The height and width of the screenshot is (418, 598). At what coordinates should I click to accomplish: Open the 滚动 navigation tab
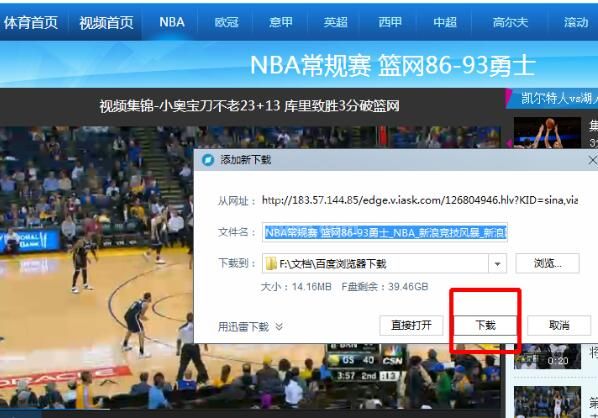click(575, 22)
